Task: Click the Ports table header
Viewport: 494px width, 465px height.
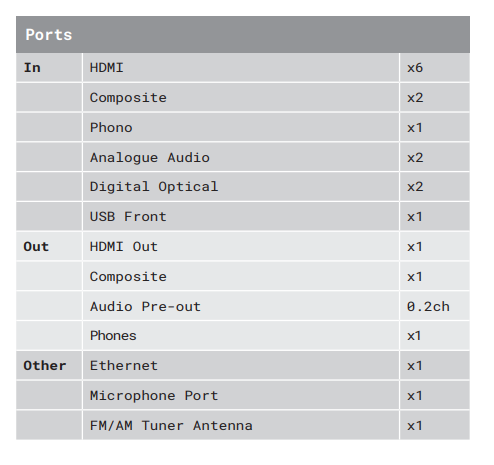Action: pyautogui.click(x=243, y=34)
